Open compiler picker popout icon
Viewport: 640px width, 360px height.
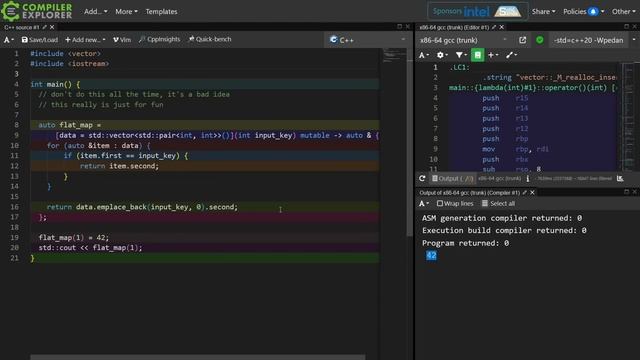pos(522,40)
